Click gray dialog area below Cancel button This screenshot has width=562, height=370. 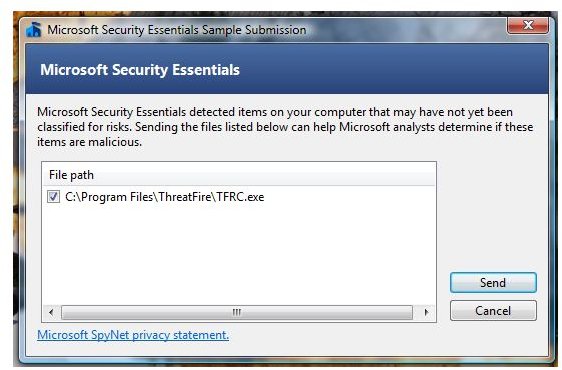tap(493, 337)
